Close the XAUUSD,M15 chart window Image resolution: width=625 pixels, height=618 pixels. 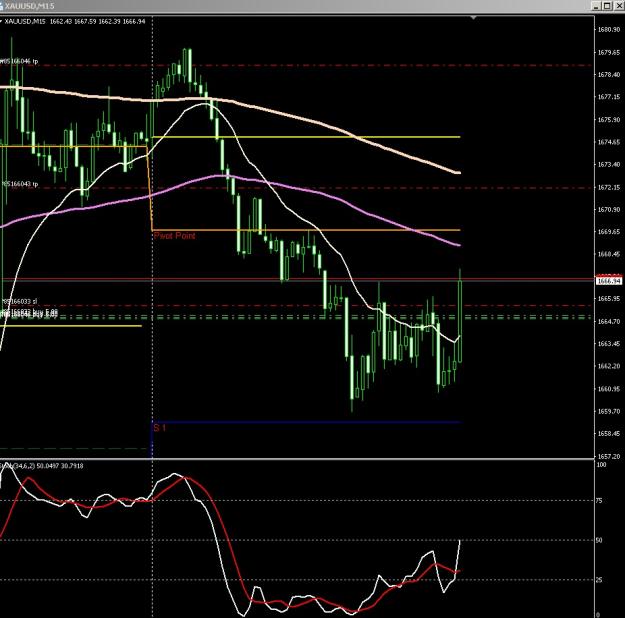(619, 6)
